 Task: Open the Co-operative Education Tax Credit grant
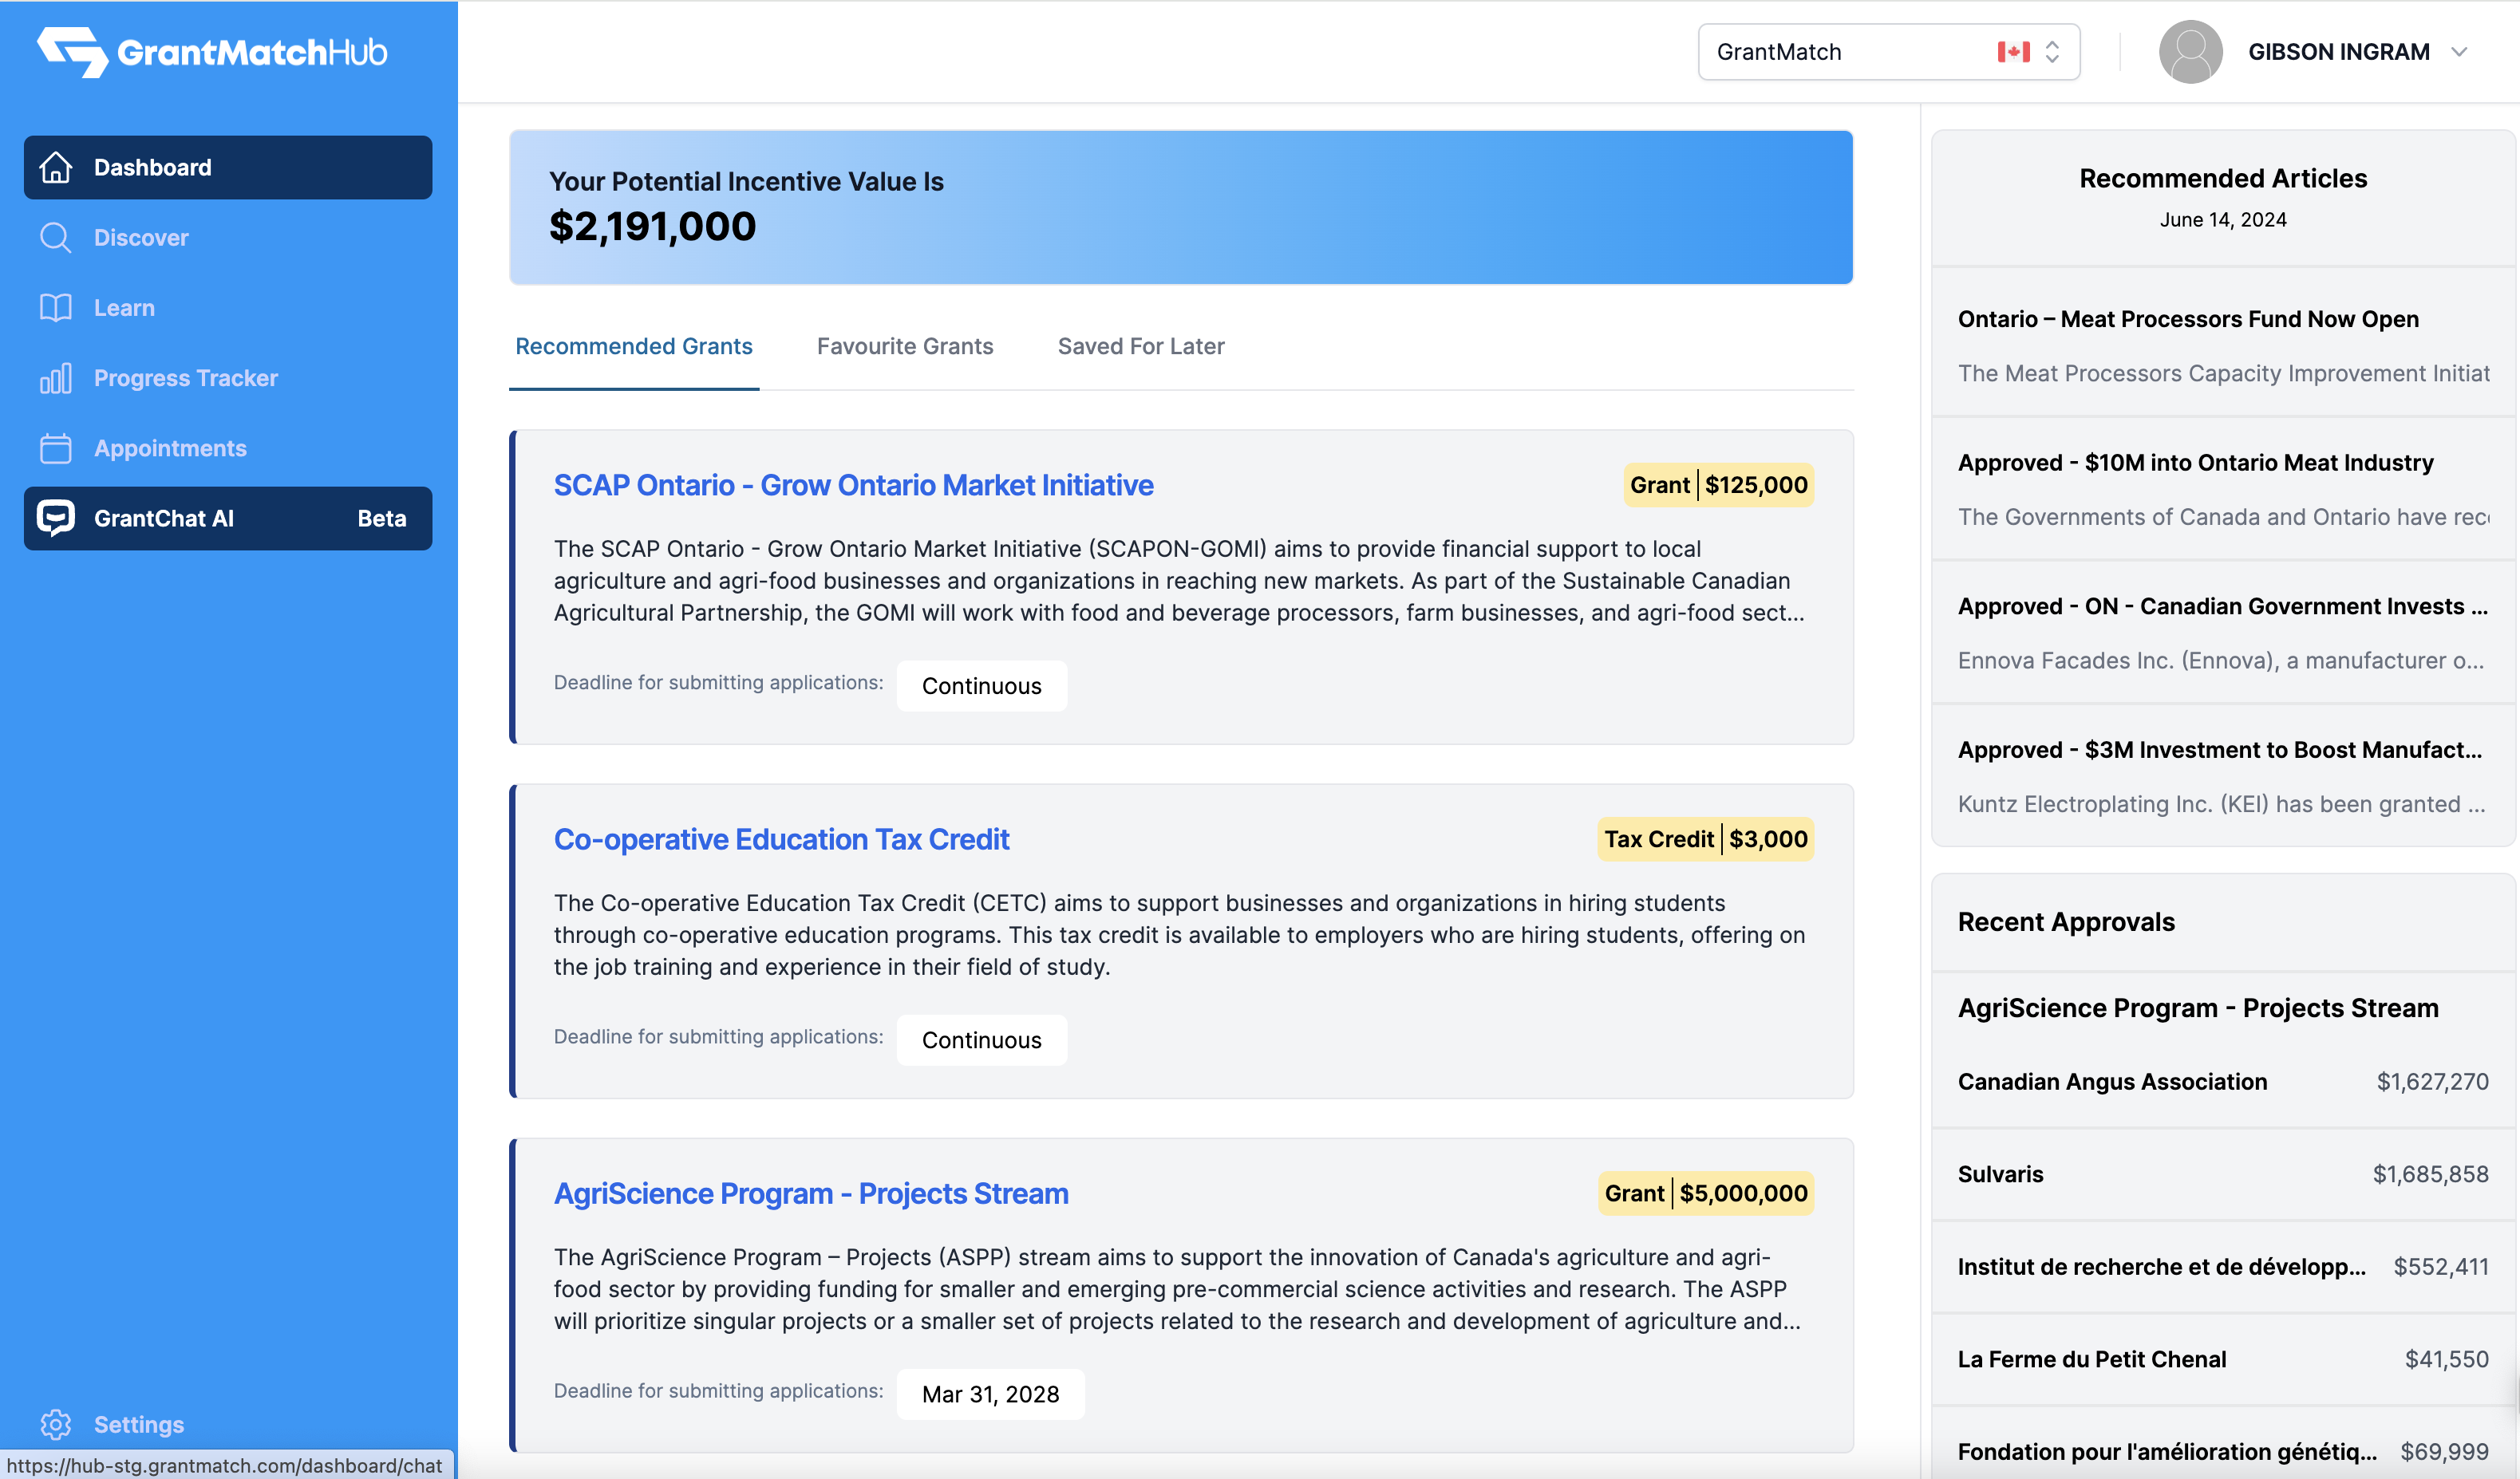[781, 839]
